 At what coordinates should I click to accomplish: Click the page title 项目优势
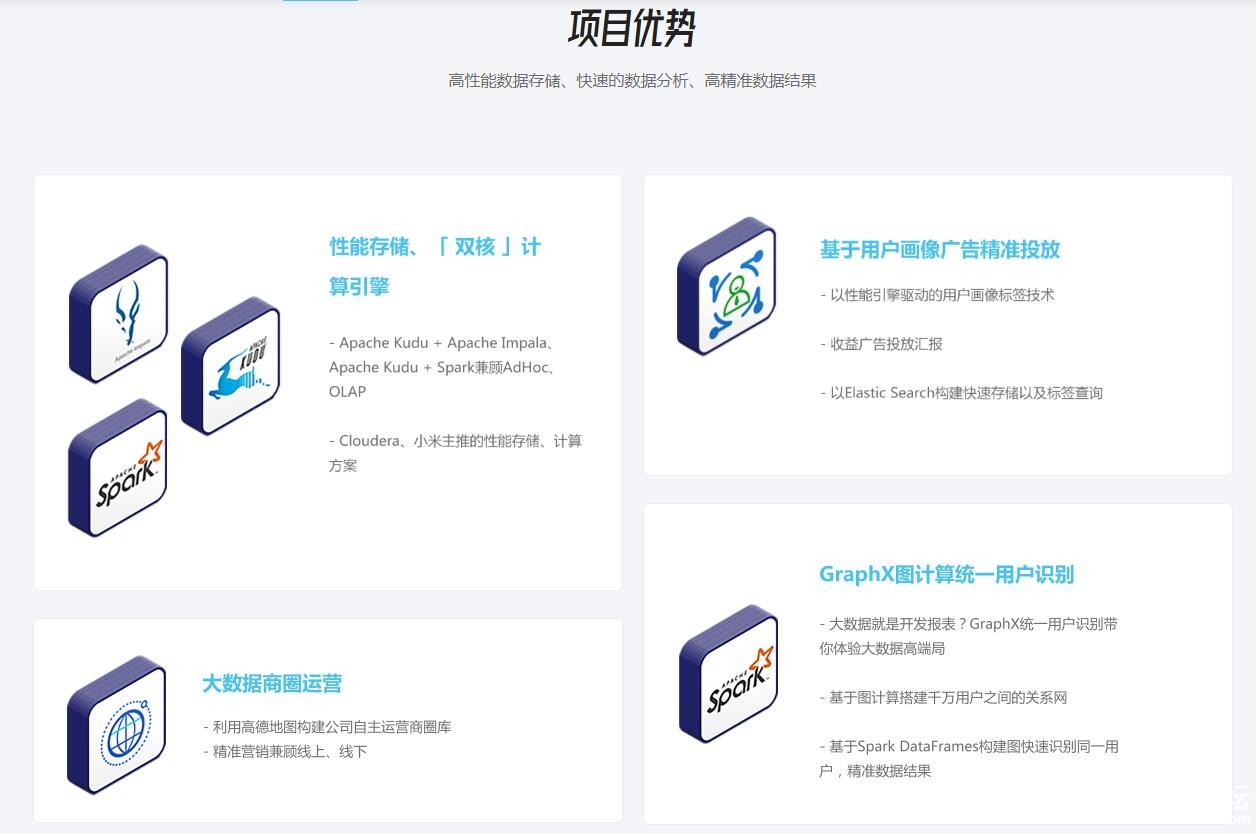tap(632, 28)
